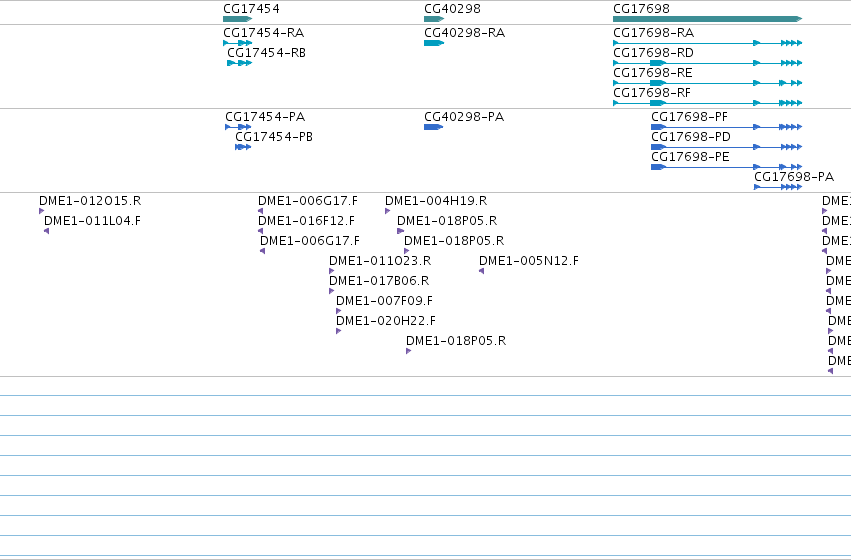Pick BAC end DME1-020H22.F
This screenshot has width=851, height=560.
pos(339,331)
